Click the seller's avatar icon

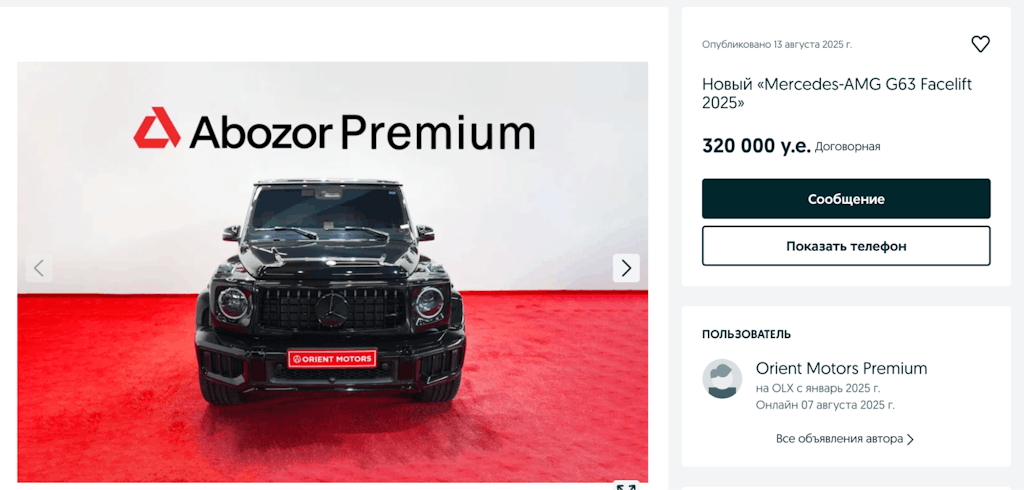coord(722,379)
